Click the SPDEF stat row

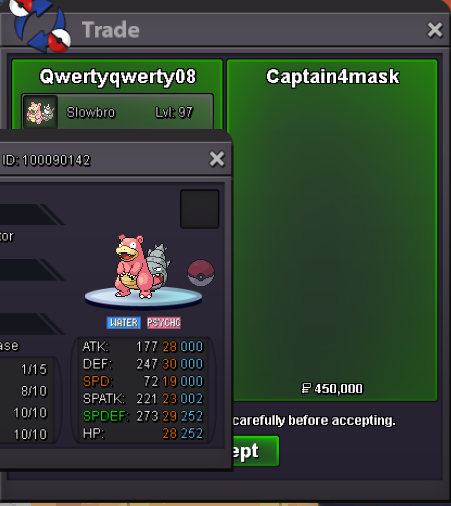click(143, 416)
